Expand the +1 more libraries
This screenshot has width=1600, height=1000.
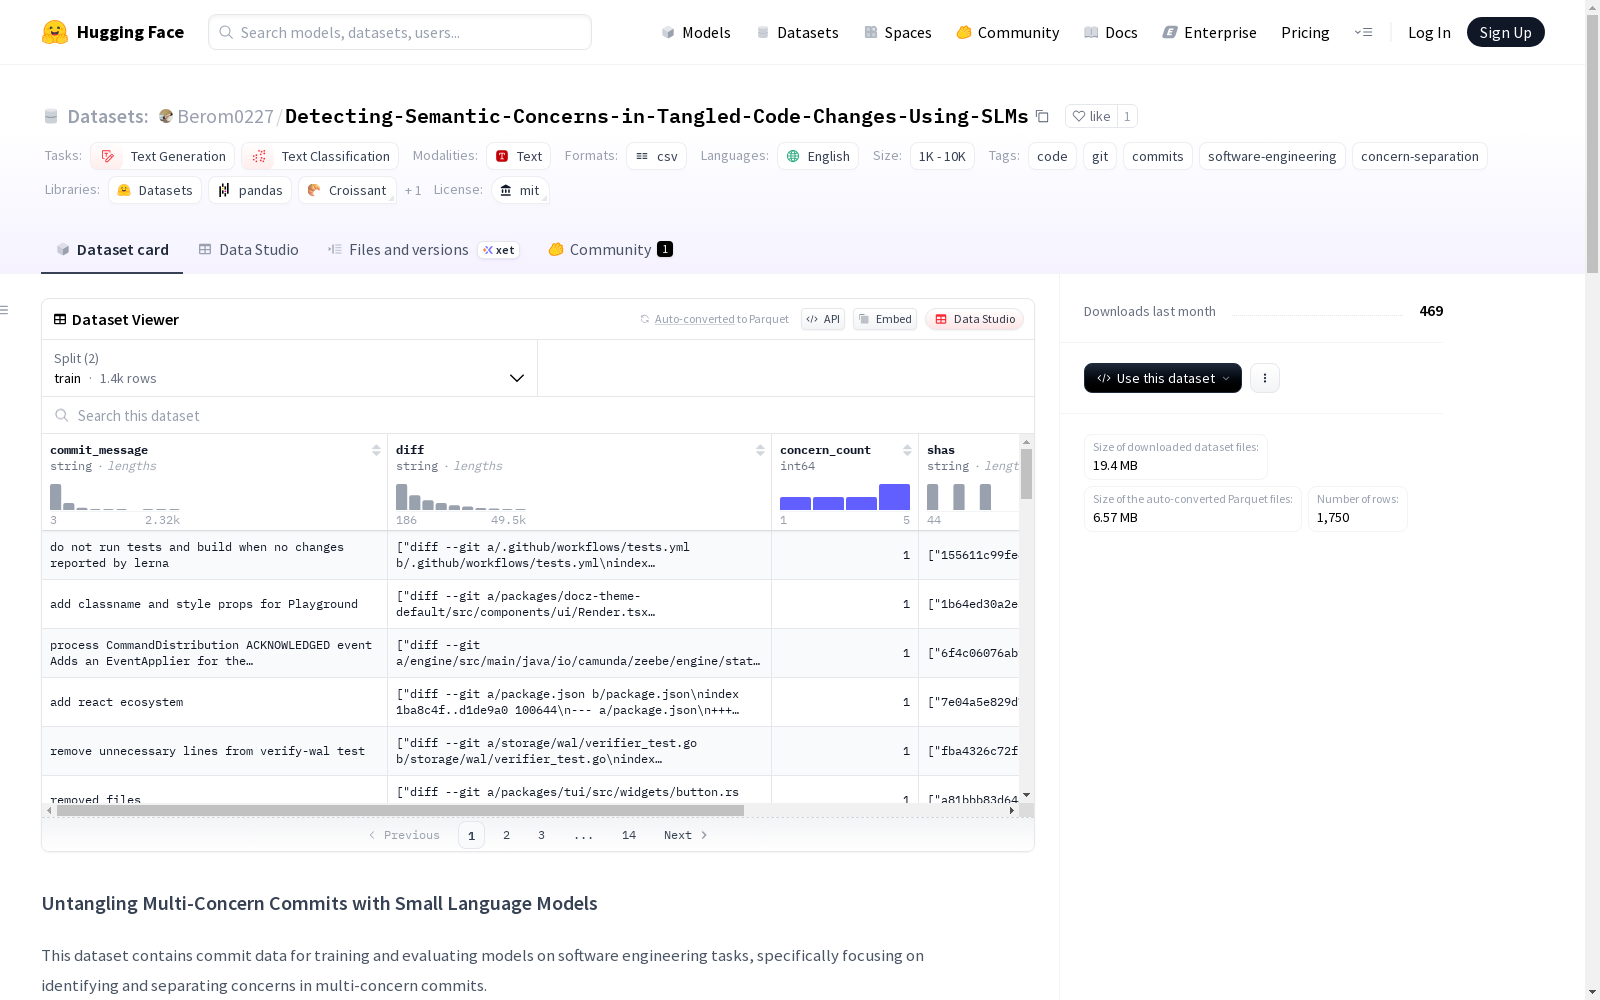(413, 190)
